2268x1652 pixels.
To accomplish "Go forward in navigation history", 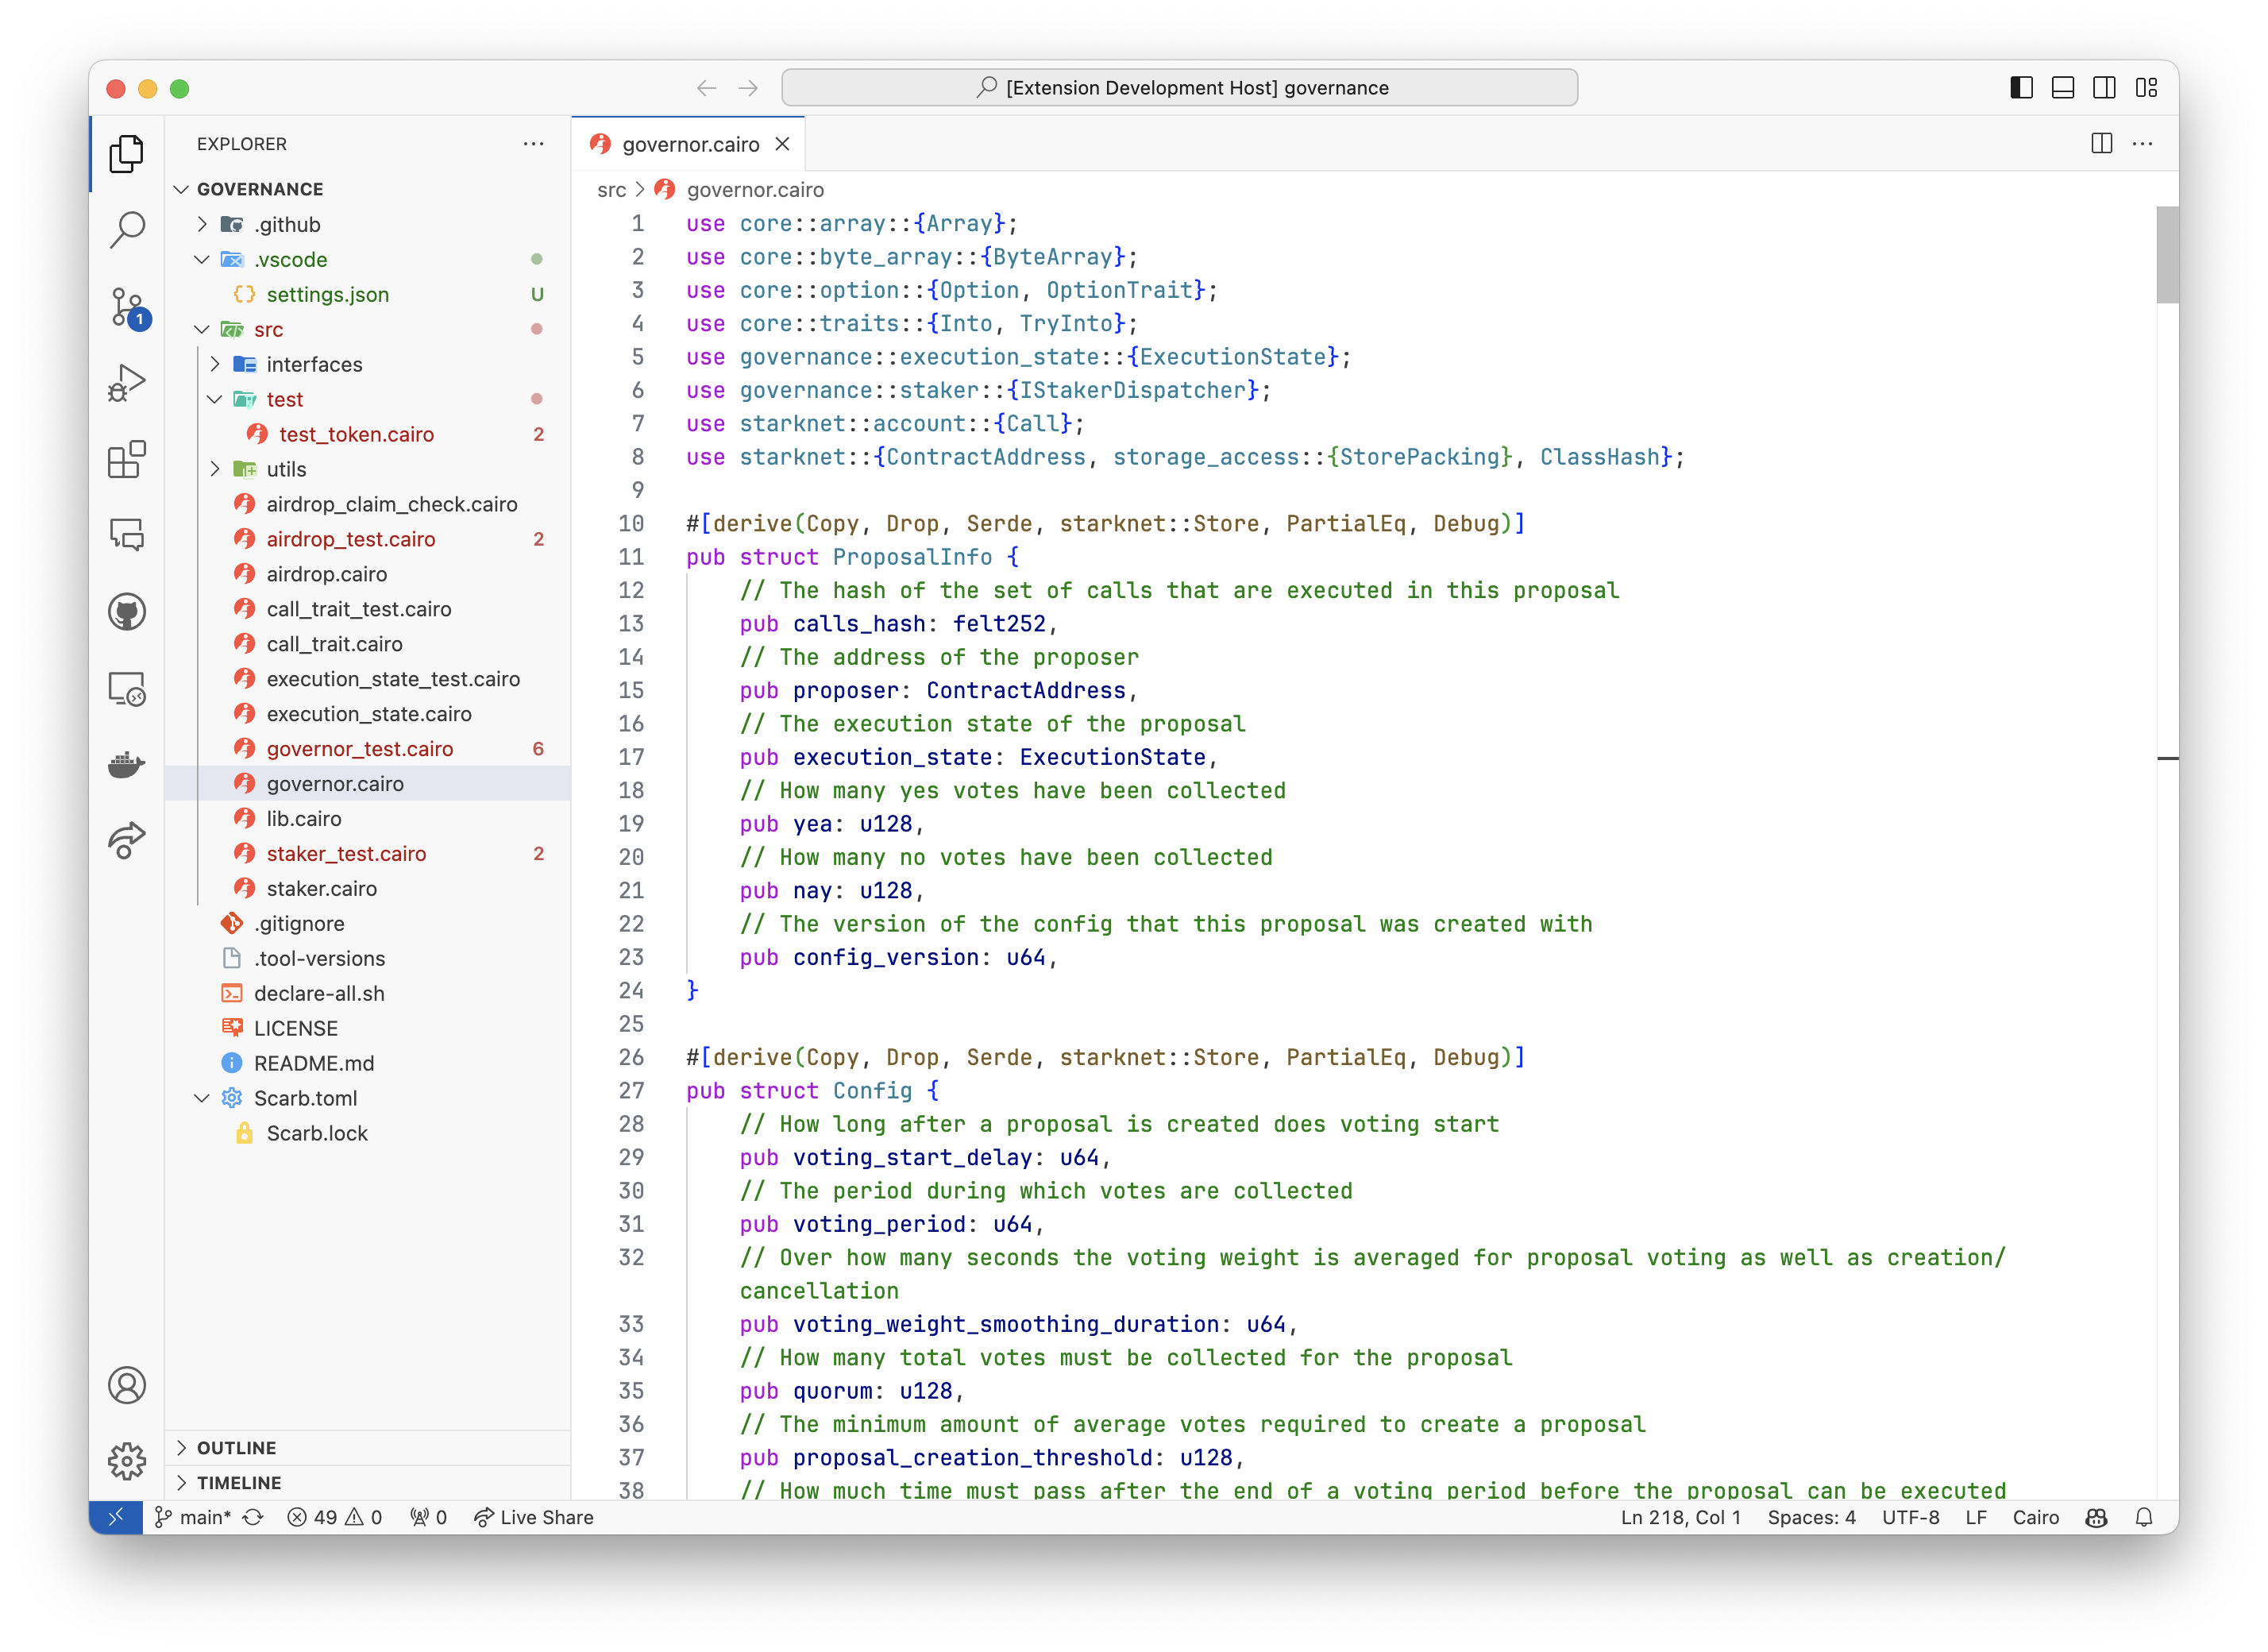I will pyautogui.click(x=748, y=88).
